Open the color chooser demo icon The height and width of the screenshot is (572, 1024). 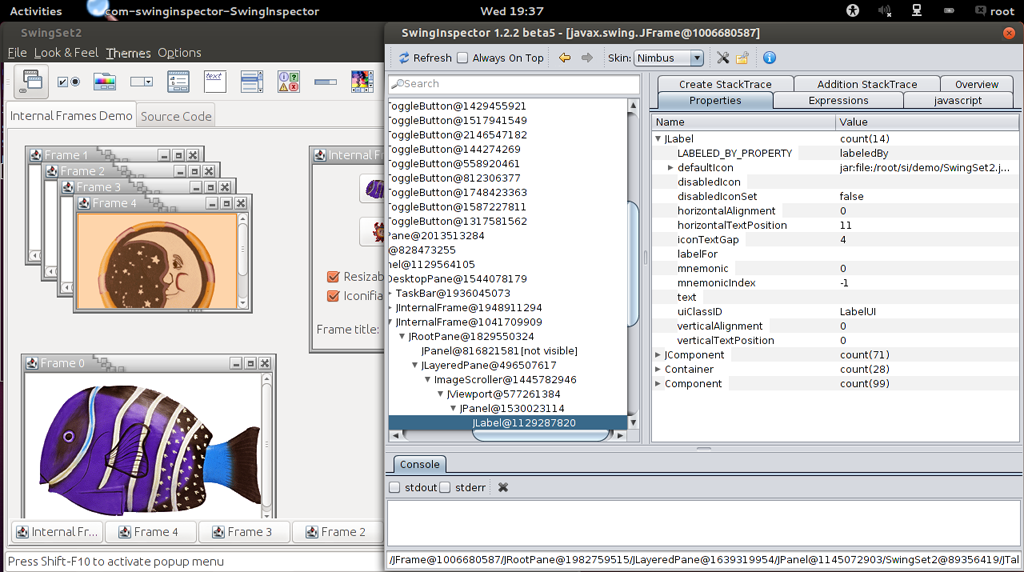tap(104, 81)
